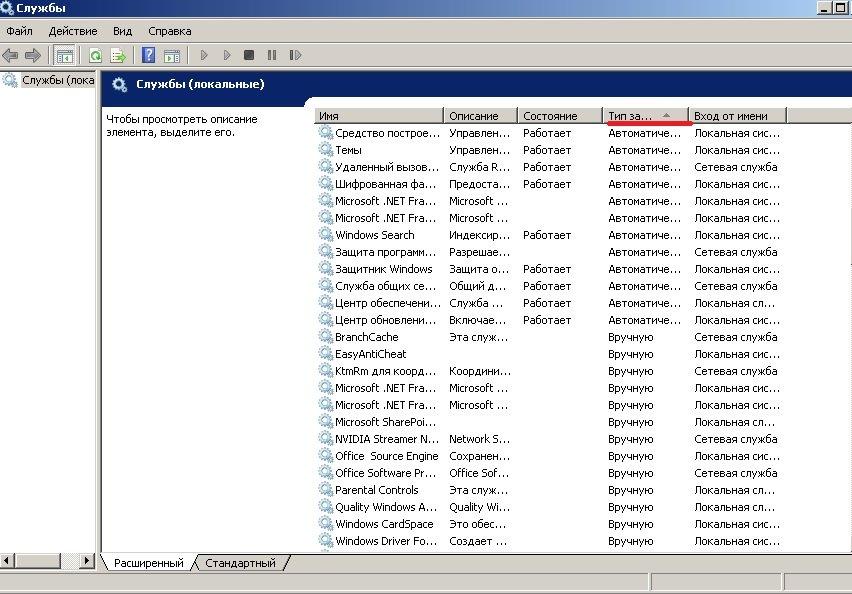Image resolution: width=852 pixels, height=594 pixels.
Task: Click the Сохранен... description cell
Action: 479,456
